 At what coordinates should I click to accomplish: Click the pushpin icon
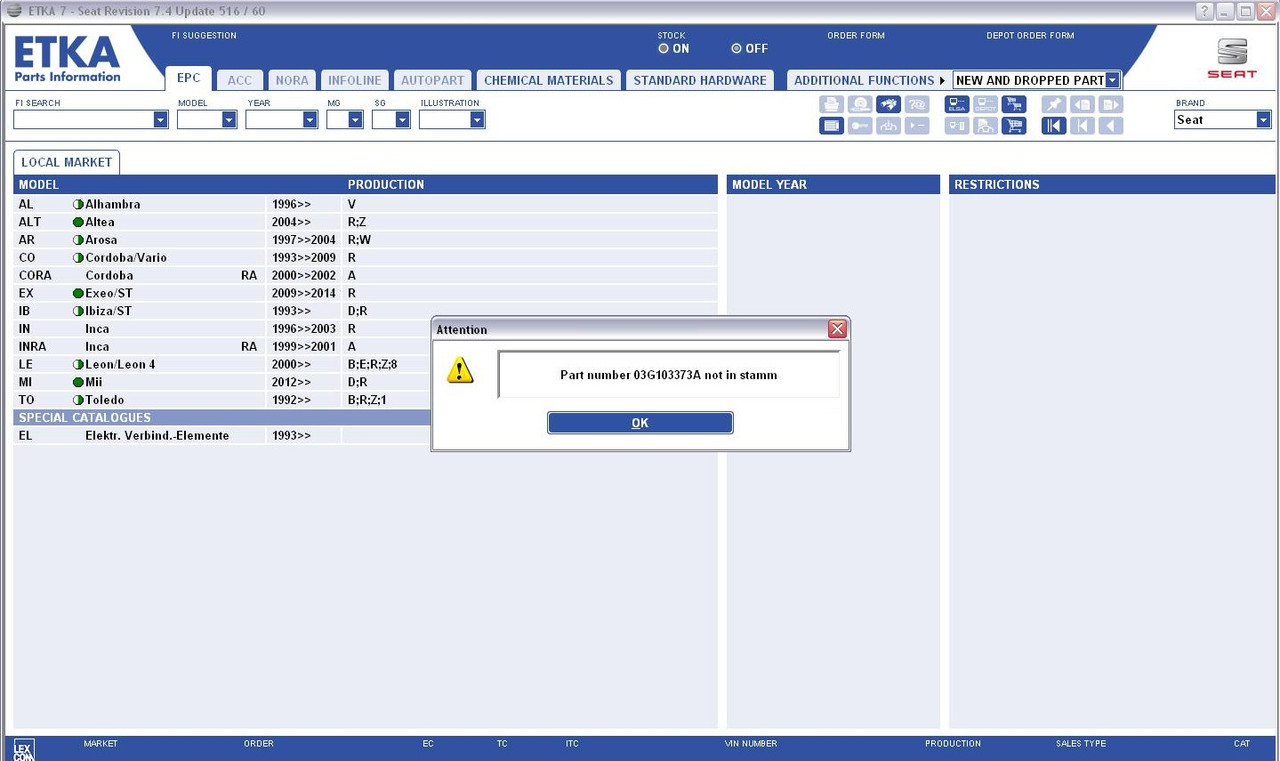(x=1054, y=104)
